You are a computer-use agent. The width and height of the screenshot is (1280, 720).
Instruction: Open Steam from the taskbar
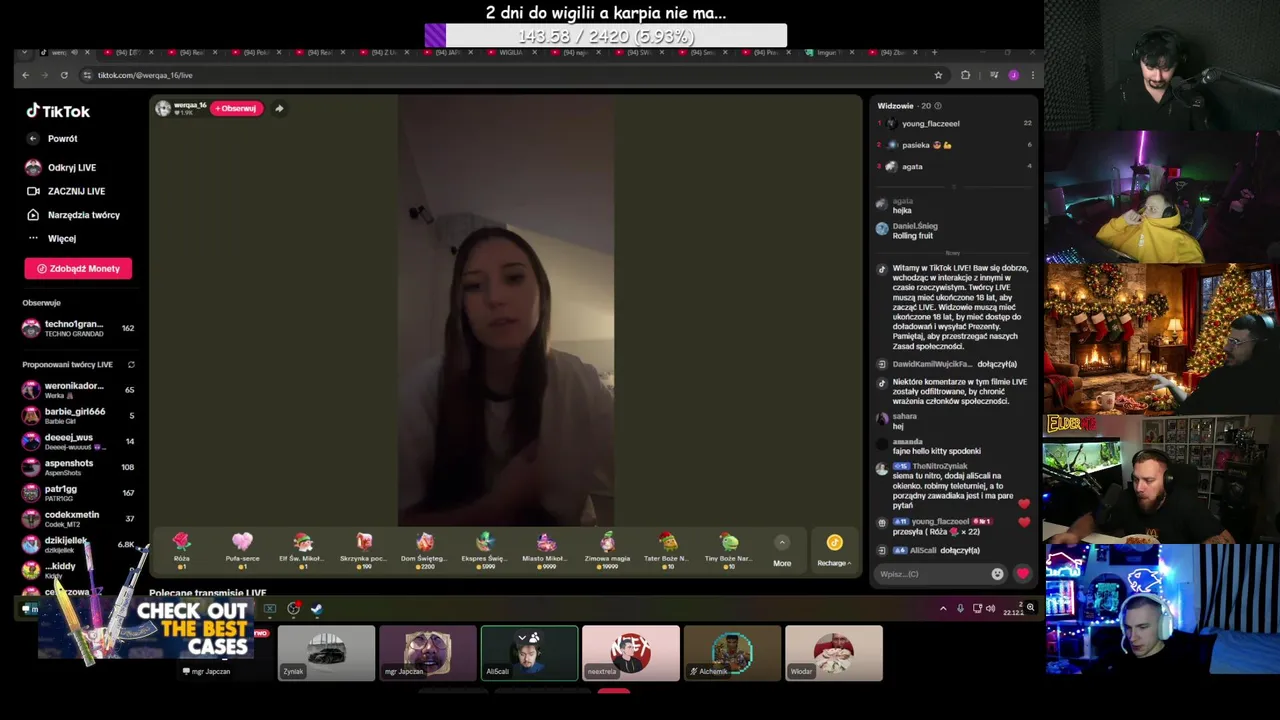(317, 608)
